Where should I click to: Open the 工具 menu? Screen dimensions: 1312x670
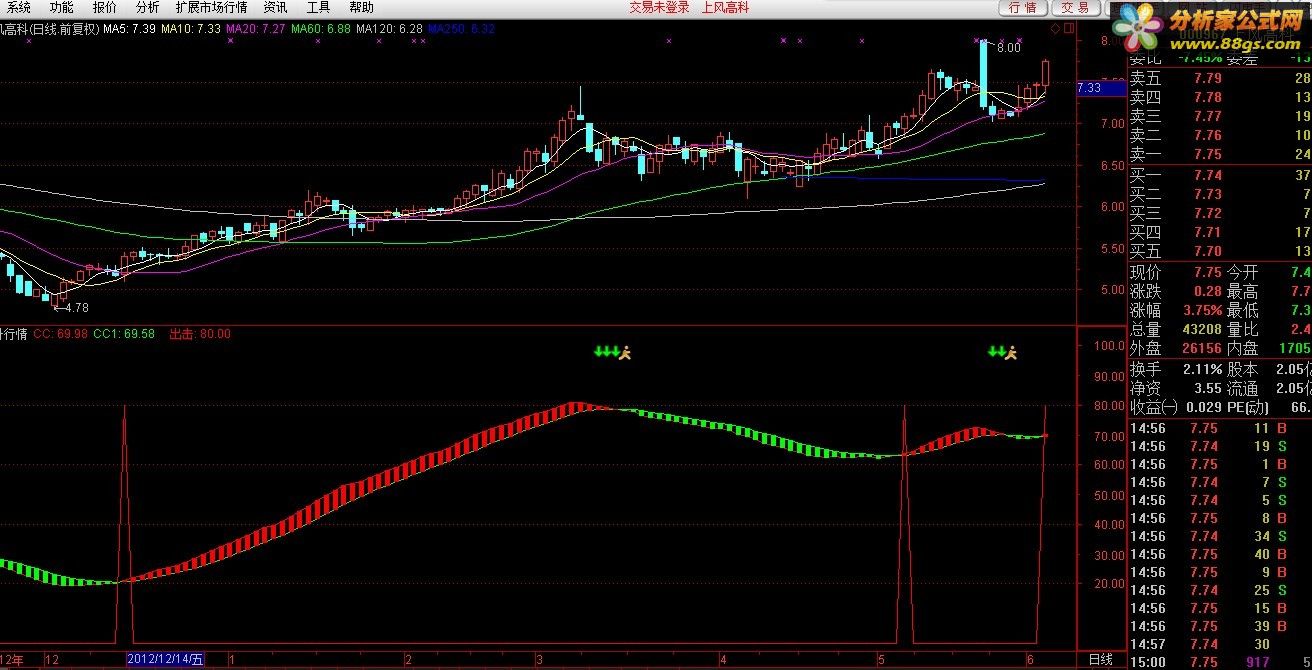point(318,7)
